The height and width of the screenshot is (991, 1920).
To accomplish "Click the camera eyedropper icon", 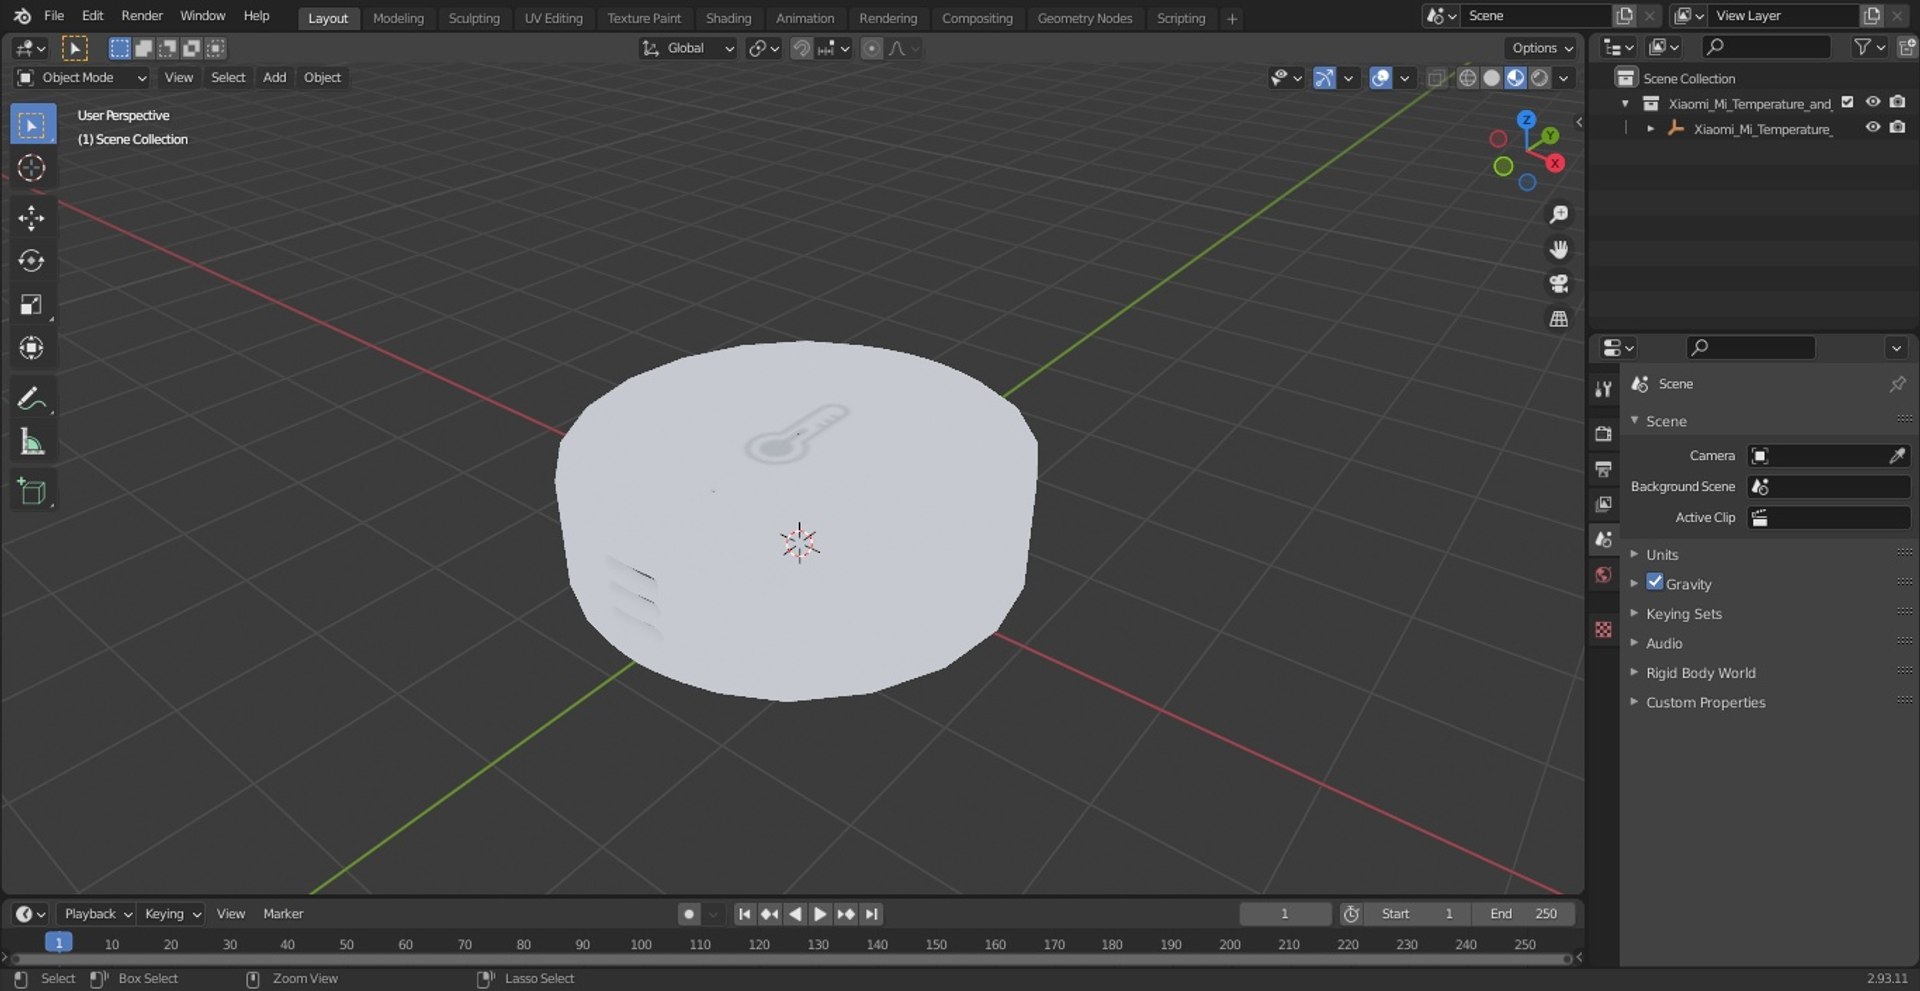I will point(1897,456).
